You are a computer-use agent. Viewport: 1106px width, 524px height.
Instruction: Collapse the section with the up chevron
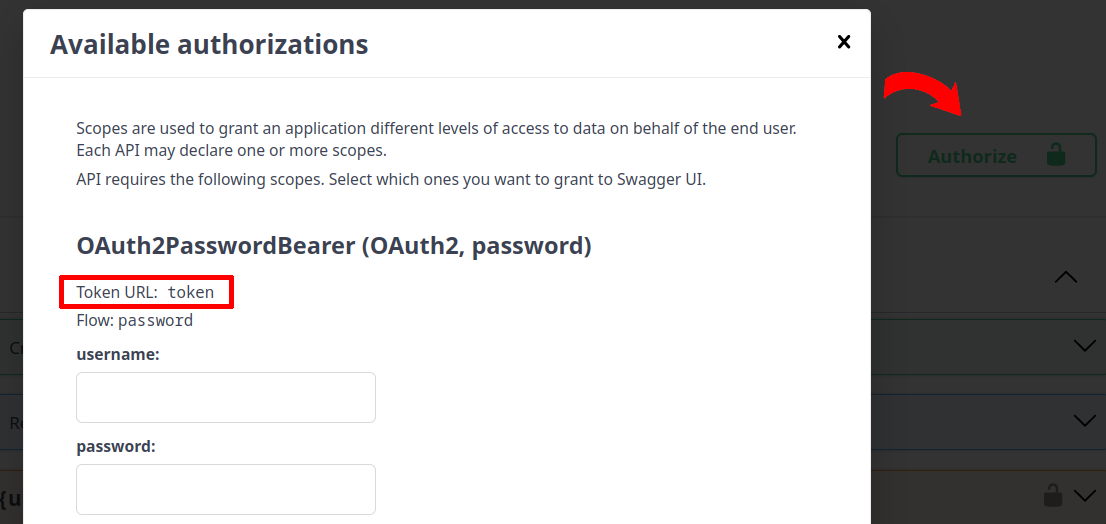(x=1066, y=277)
